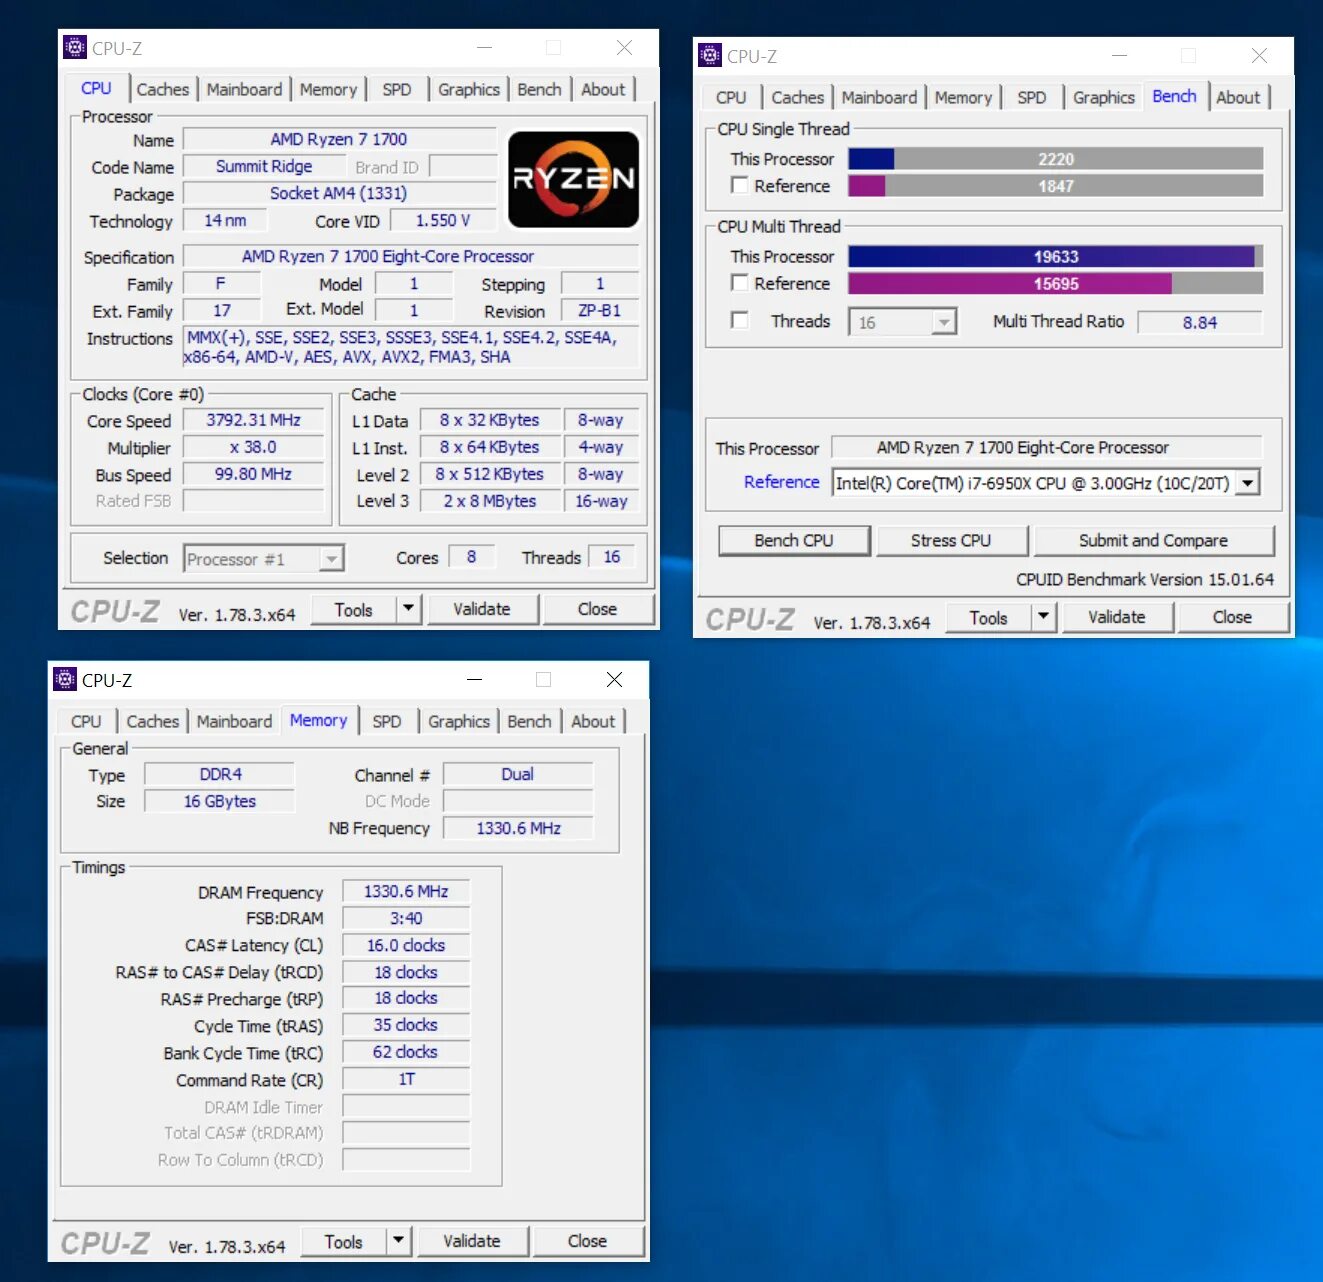Enable the Single Thread Reference checkbox
The width and height of the screenshot is (1323, 1282).
(x=740, y=185)
